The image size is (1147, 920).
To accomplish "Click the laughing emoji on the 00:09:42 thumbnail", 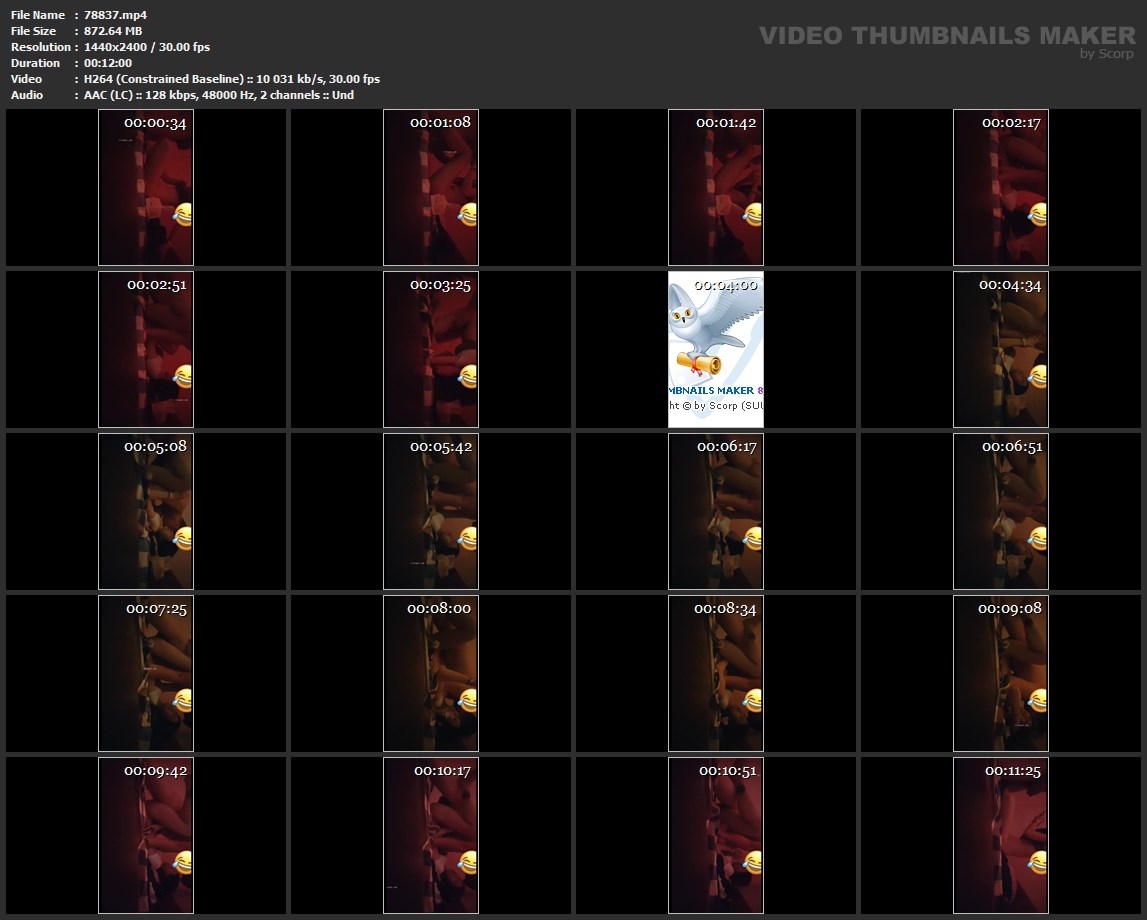I will pyautogui.click(x=183, y=862).
